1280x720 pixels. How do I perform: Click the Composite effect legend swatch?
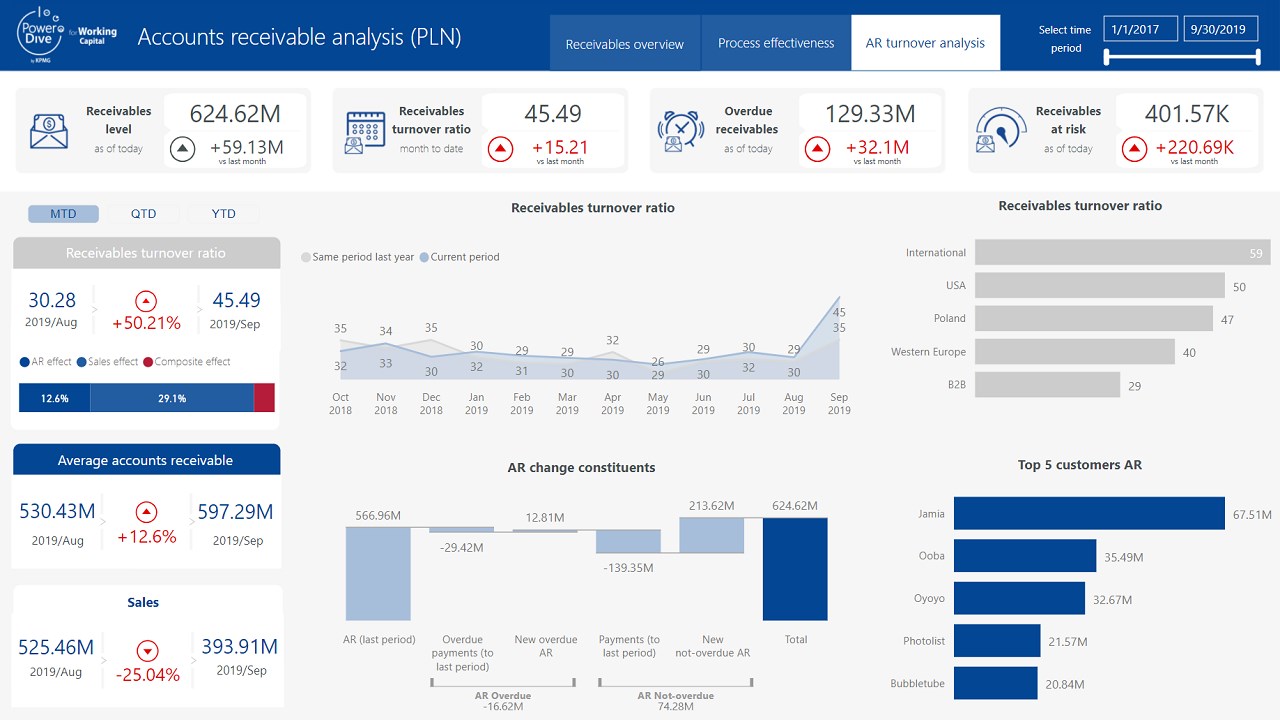pos(148,362)
